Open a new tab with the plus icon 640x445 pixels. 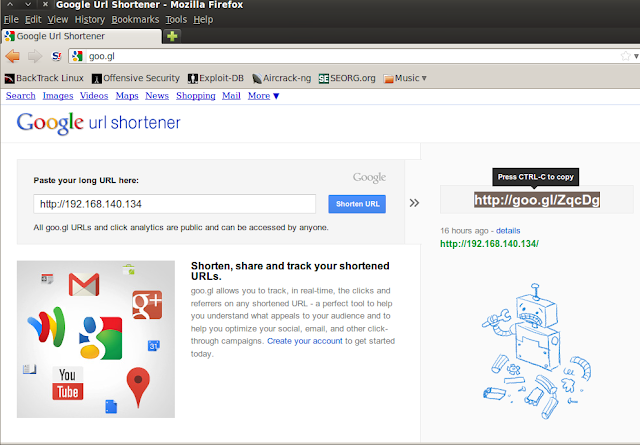[x=172, y=36]
